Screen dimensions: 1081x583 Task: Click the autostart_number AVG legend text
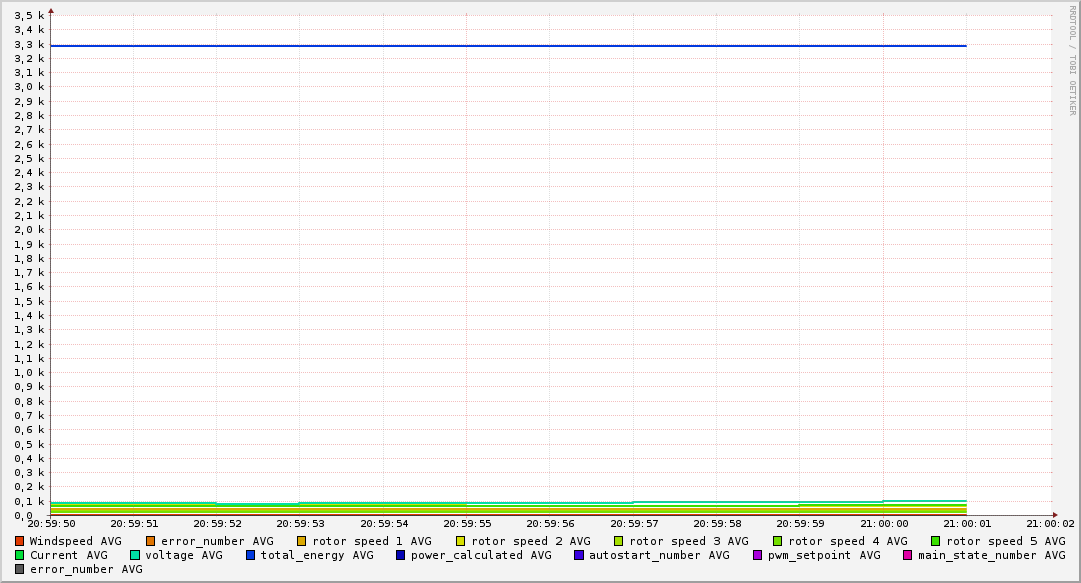659,555
